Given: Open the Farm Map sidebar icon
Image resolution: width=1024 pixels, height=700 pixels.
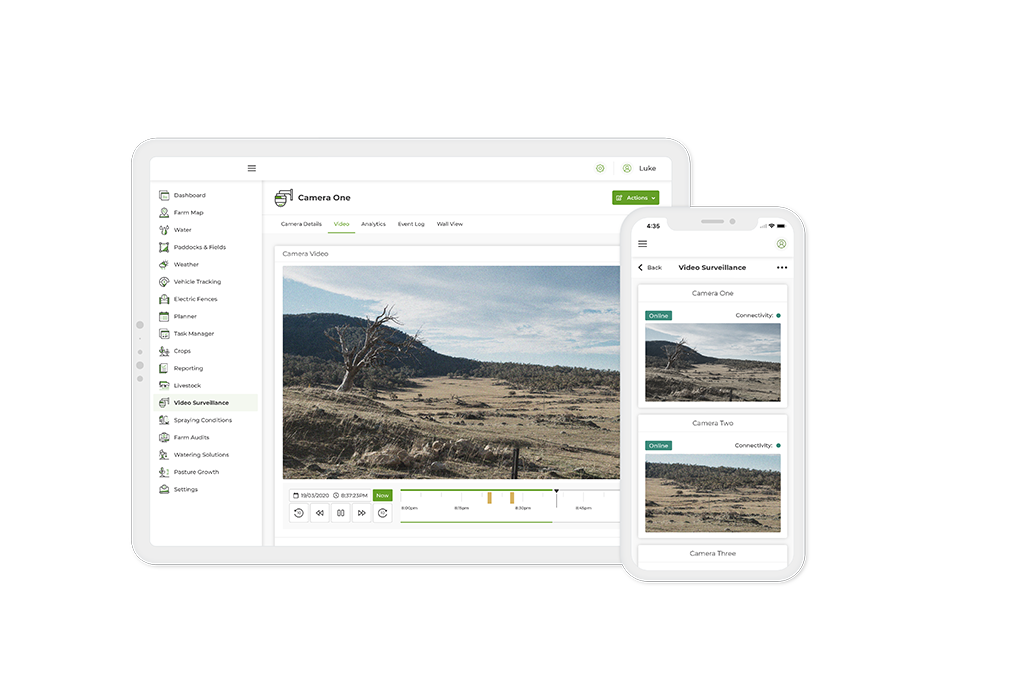Looking at the screenshot, I should click(x=164, y=213).
